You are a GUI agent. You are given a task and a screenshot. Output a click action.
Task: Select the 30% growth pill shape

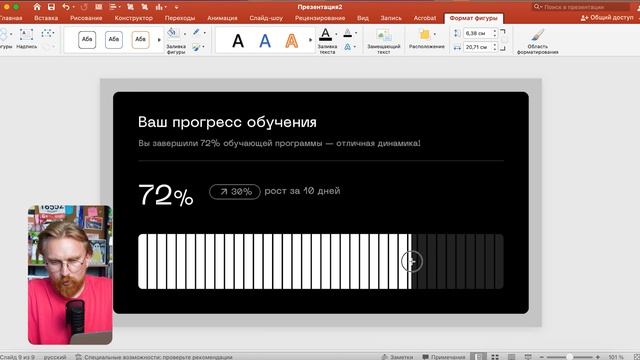pyautogui.click(x=235, y=191)
